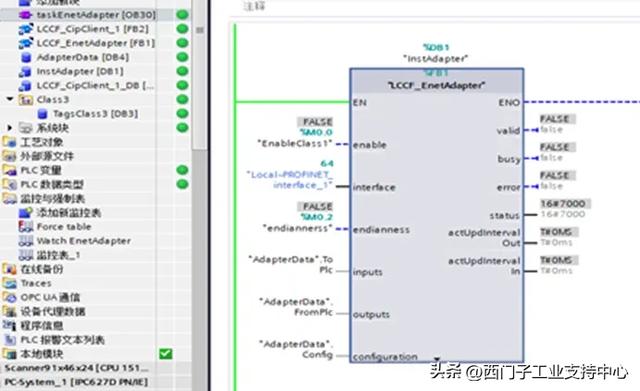Open 监控与强制表 folder icon
640x391 pixels.
9,198
